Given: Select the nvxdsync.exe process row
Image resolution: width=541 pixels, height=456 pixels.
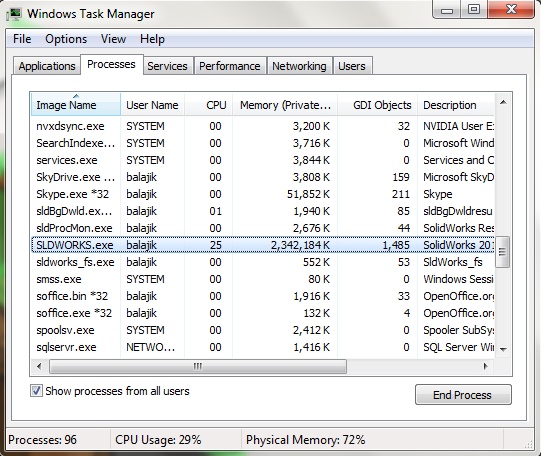Looking at the screenshot, I should 263,126.
